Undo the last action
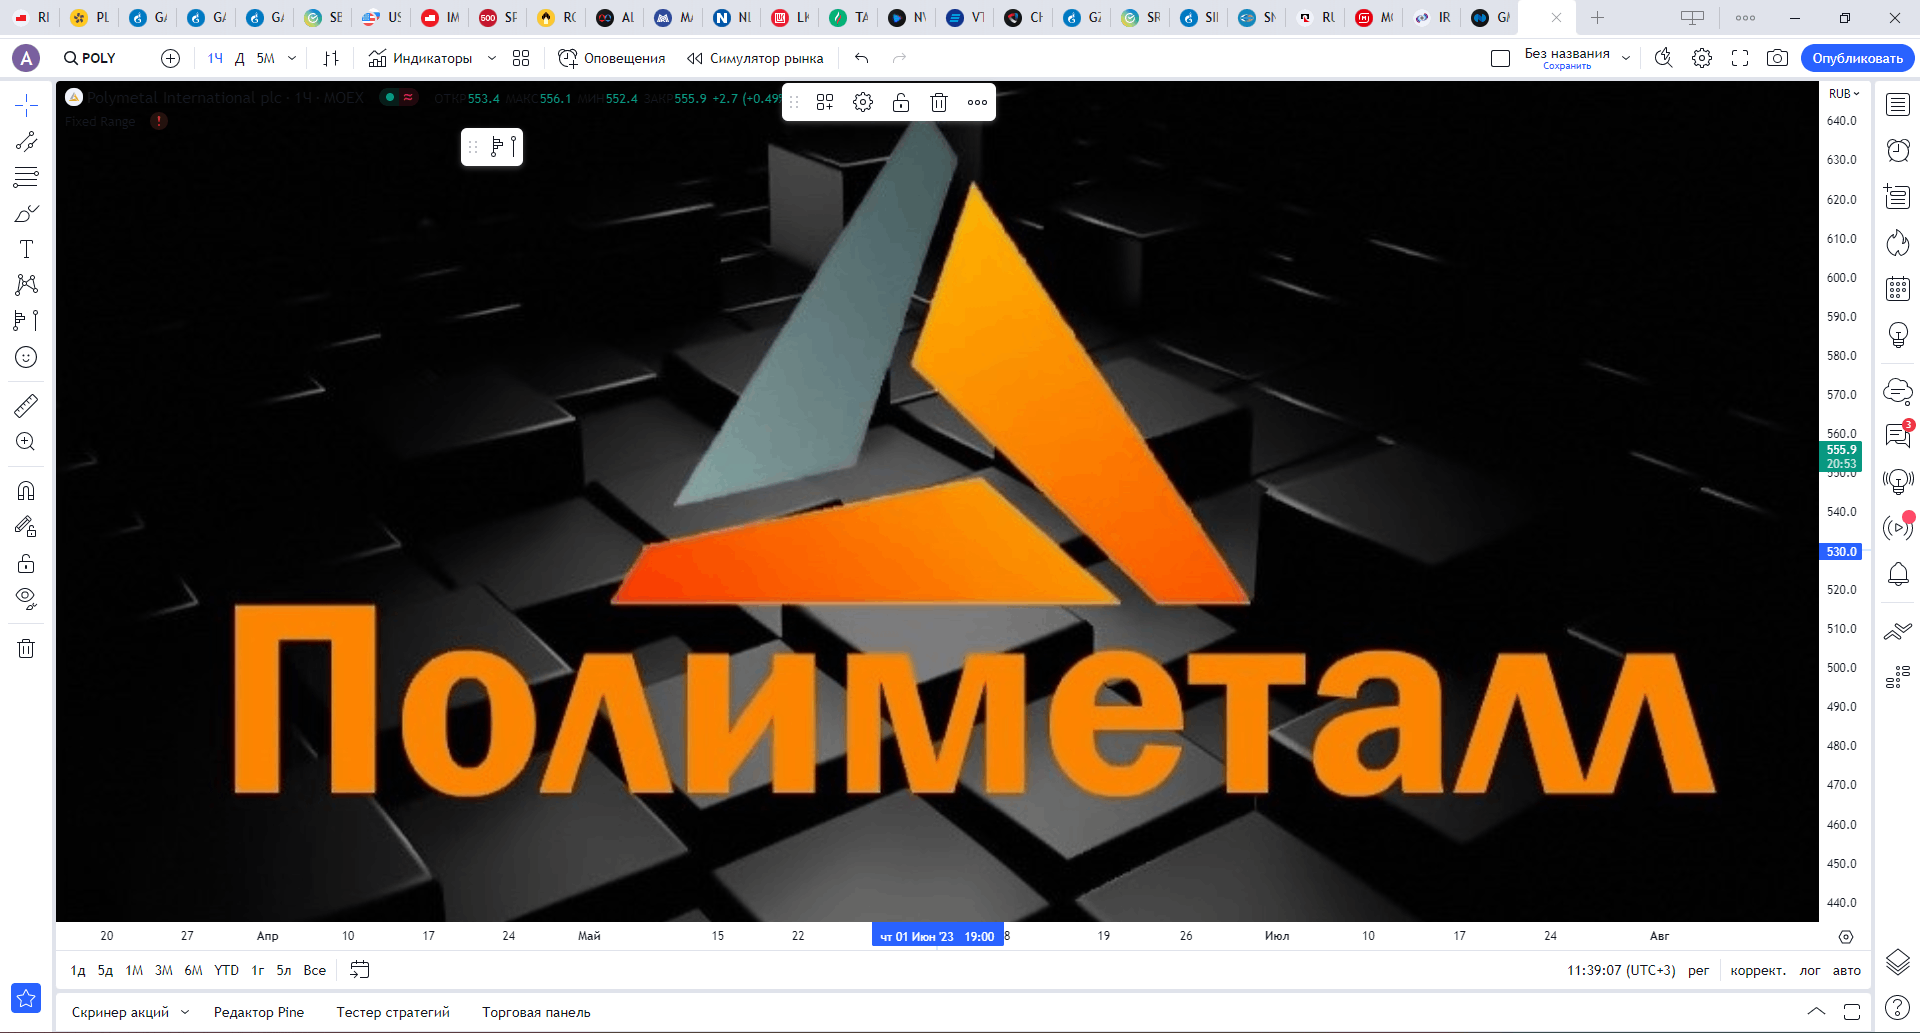1920x1033 pixels. (862, 58)
